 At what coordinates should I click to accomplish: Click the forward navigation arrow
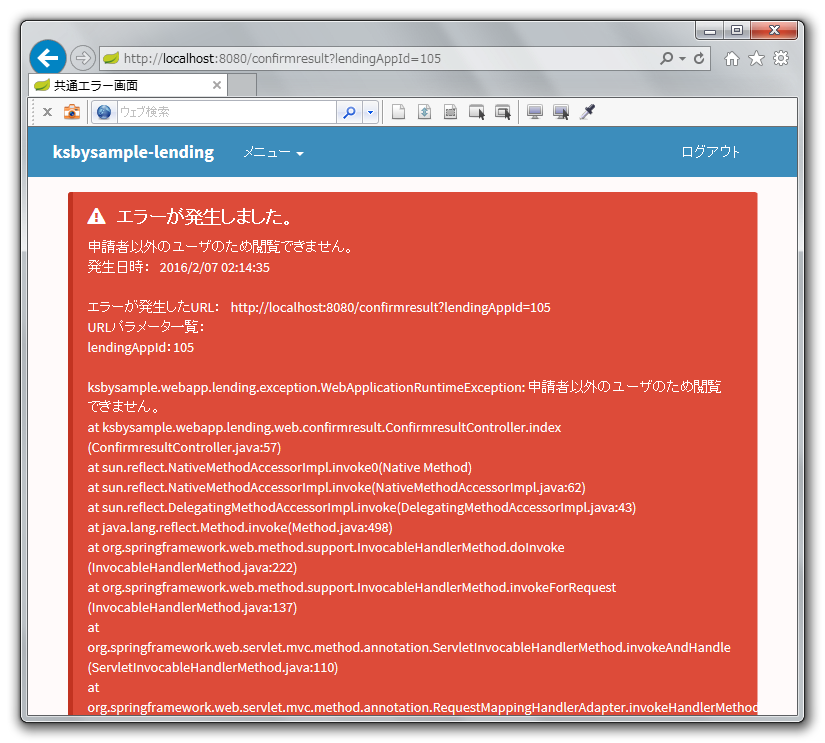click(x=83, y=58)
